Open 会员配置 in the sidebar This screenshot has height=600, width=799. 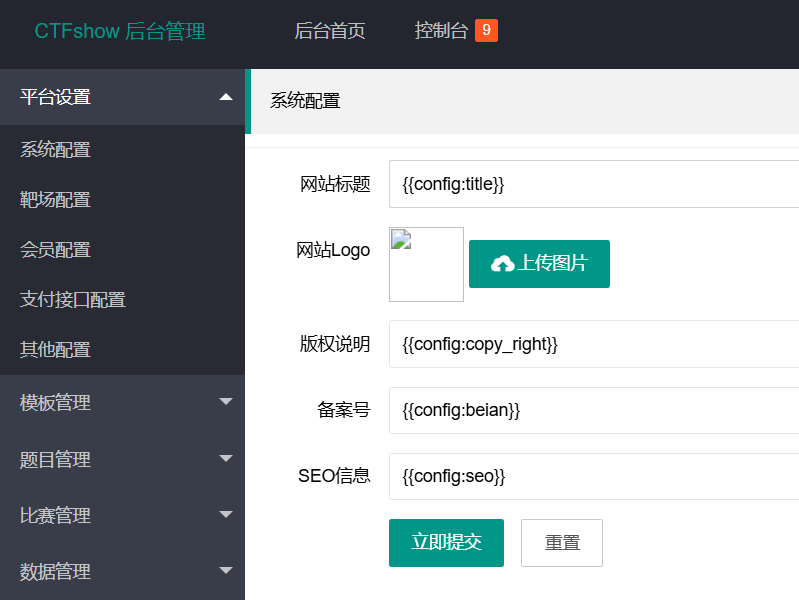(x=56, y=250)
